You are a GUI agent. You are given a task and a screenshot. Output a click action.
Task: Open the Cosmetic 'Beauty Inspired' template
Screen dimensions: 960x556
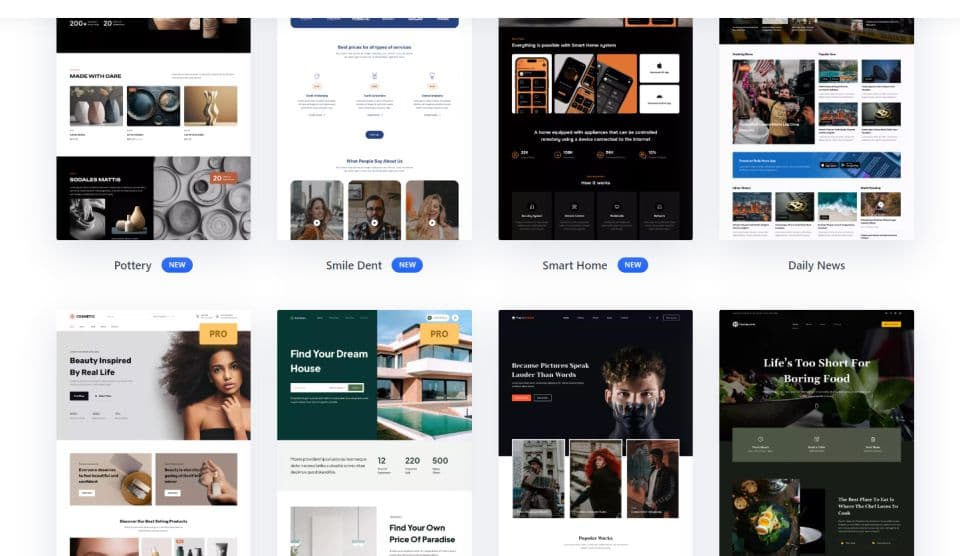(153, 433)
